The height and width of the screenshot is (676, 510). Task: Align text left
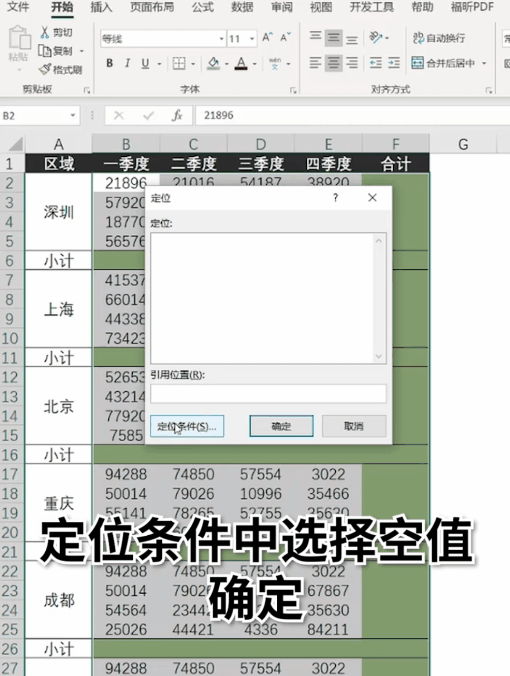point(316,63)
